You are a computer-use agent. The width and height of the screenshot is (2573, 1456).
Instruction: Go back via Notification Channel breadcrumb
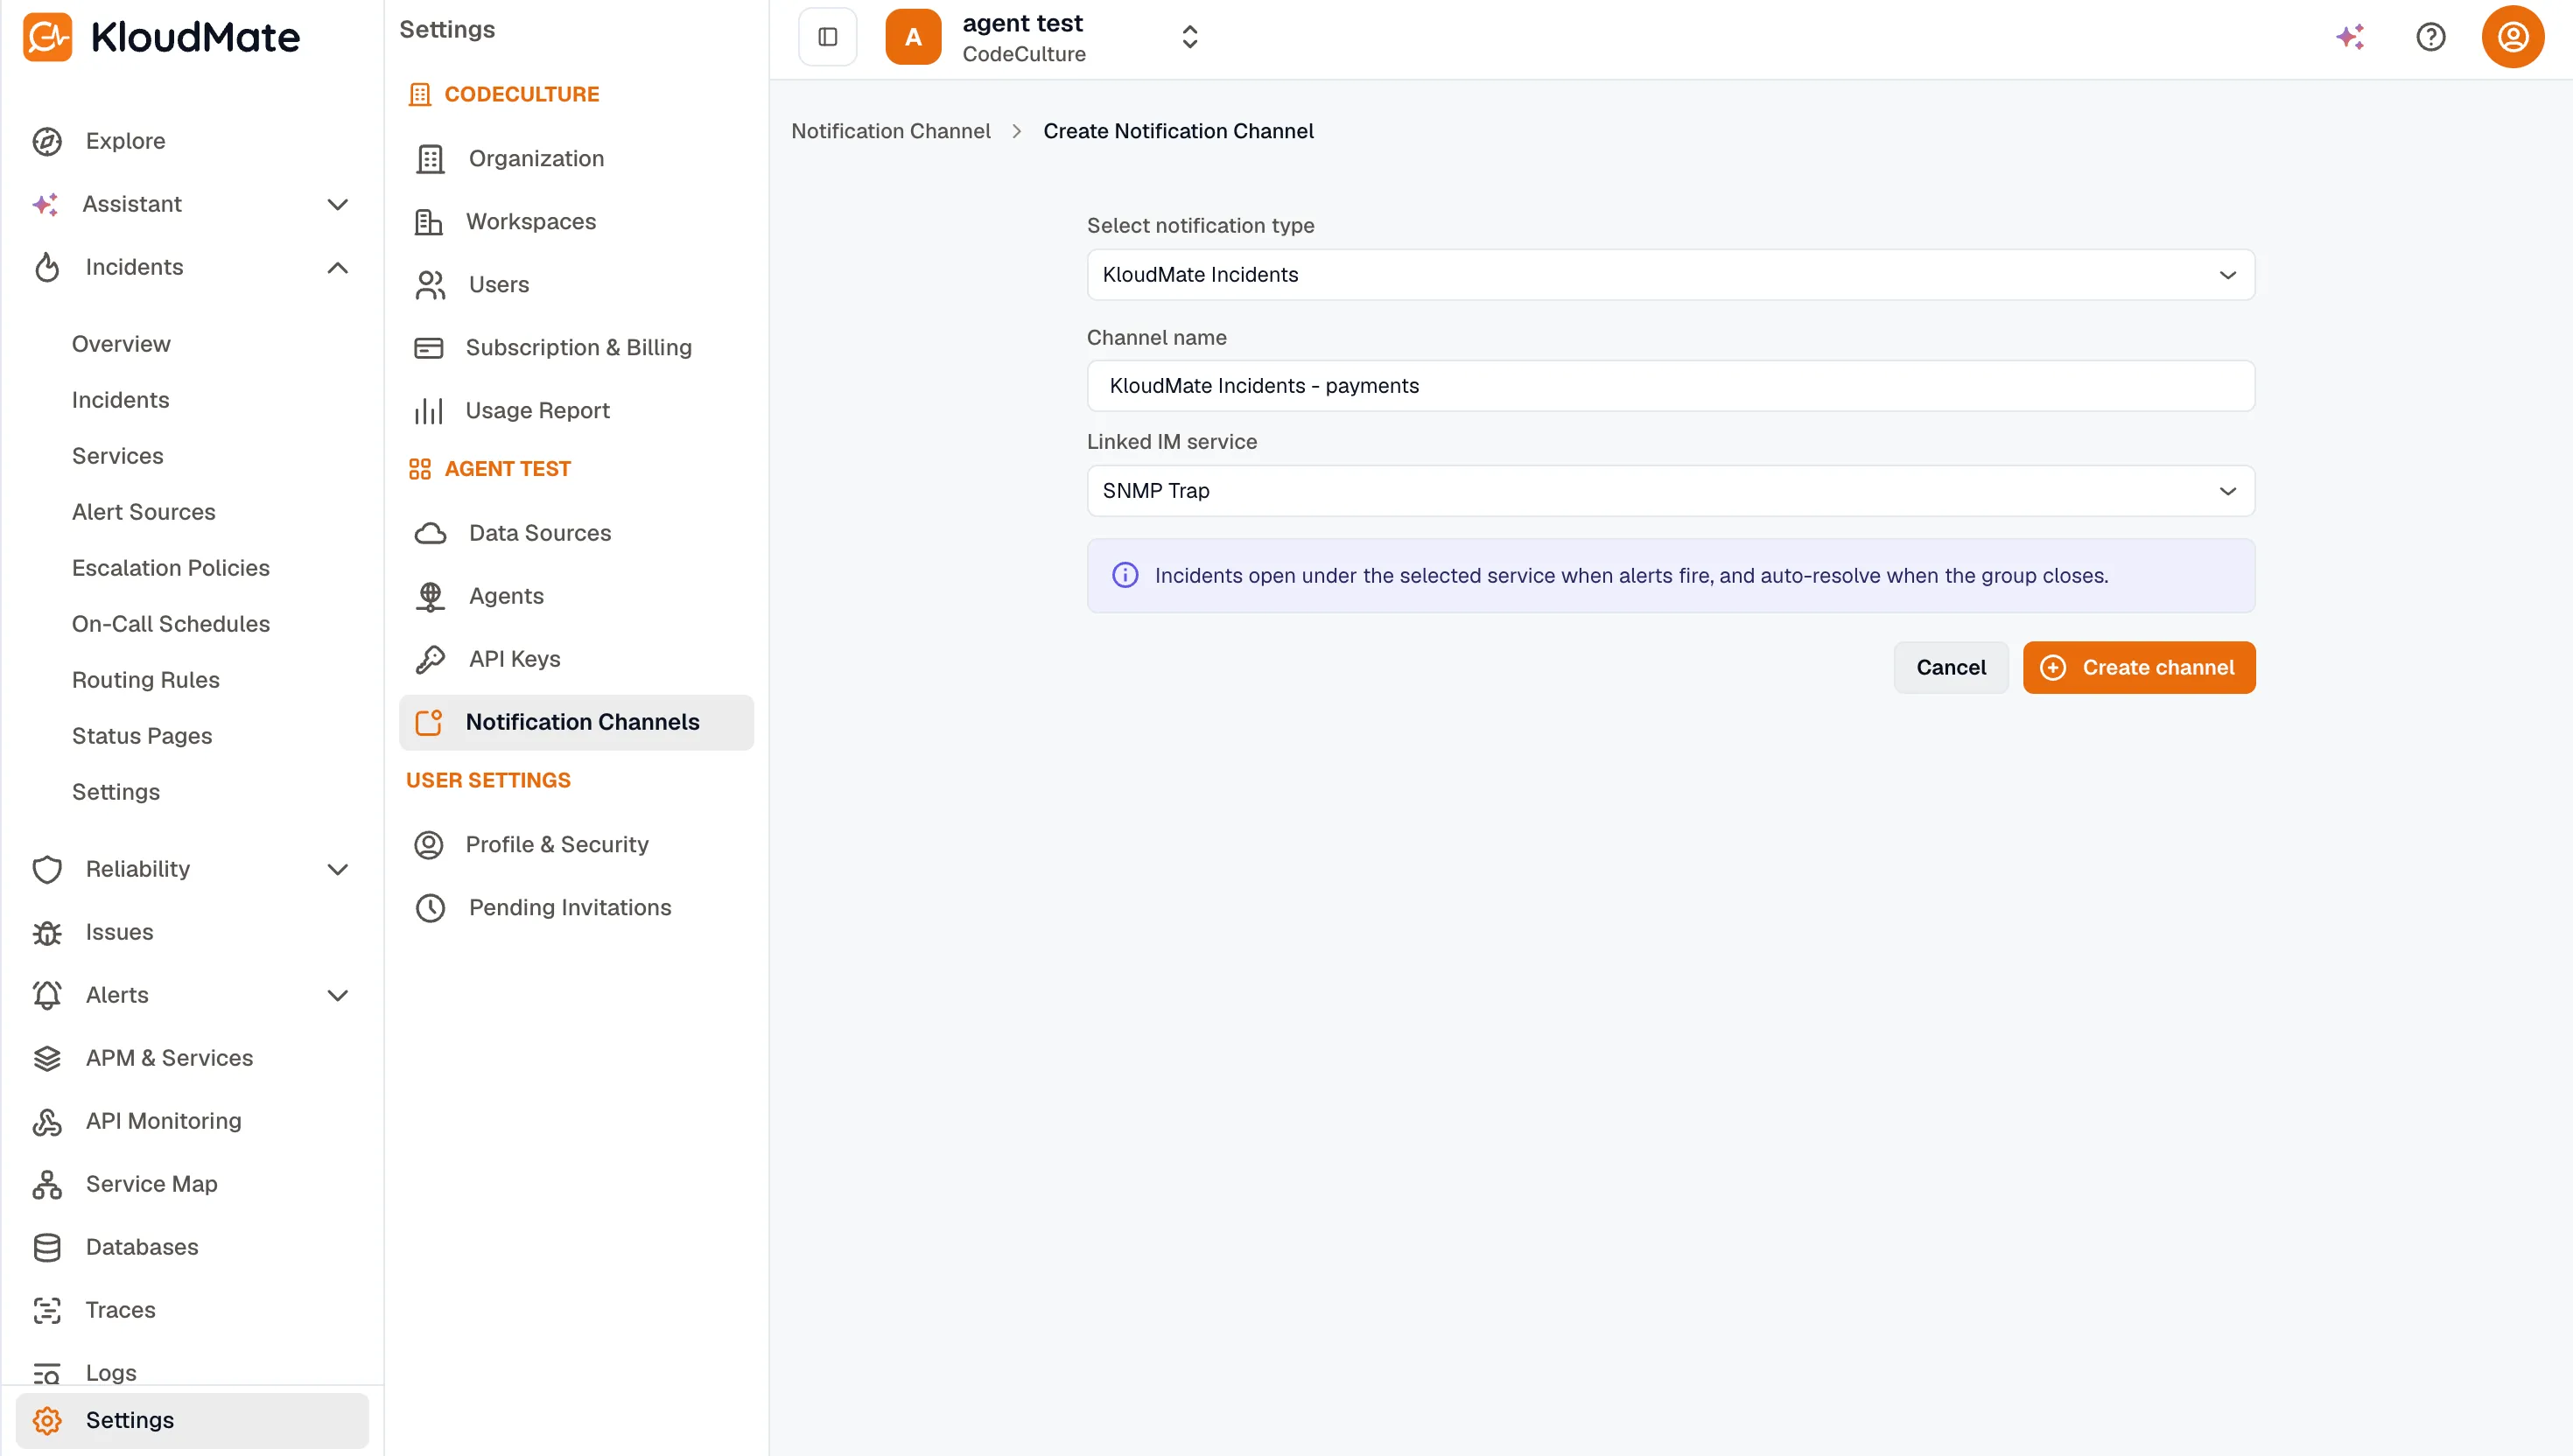click(x=890, y=131)
